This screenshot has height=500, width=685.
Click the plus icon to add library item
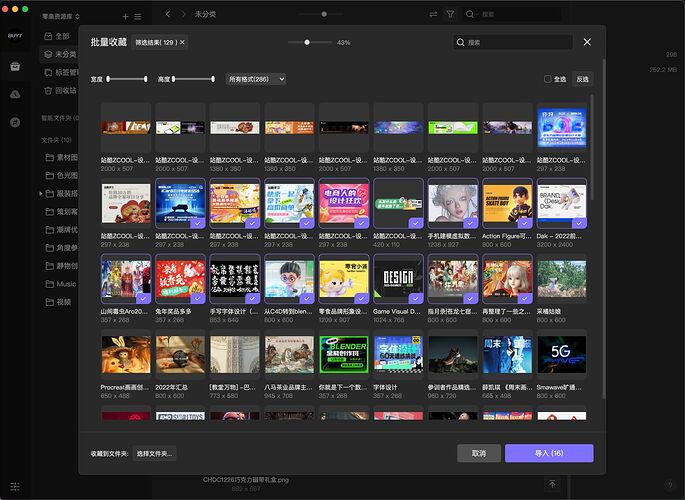(125, 17)
